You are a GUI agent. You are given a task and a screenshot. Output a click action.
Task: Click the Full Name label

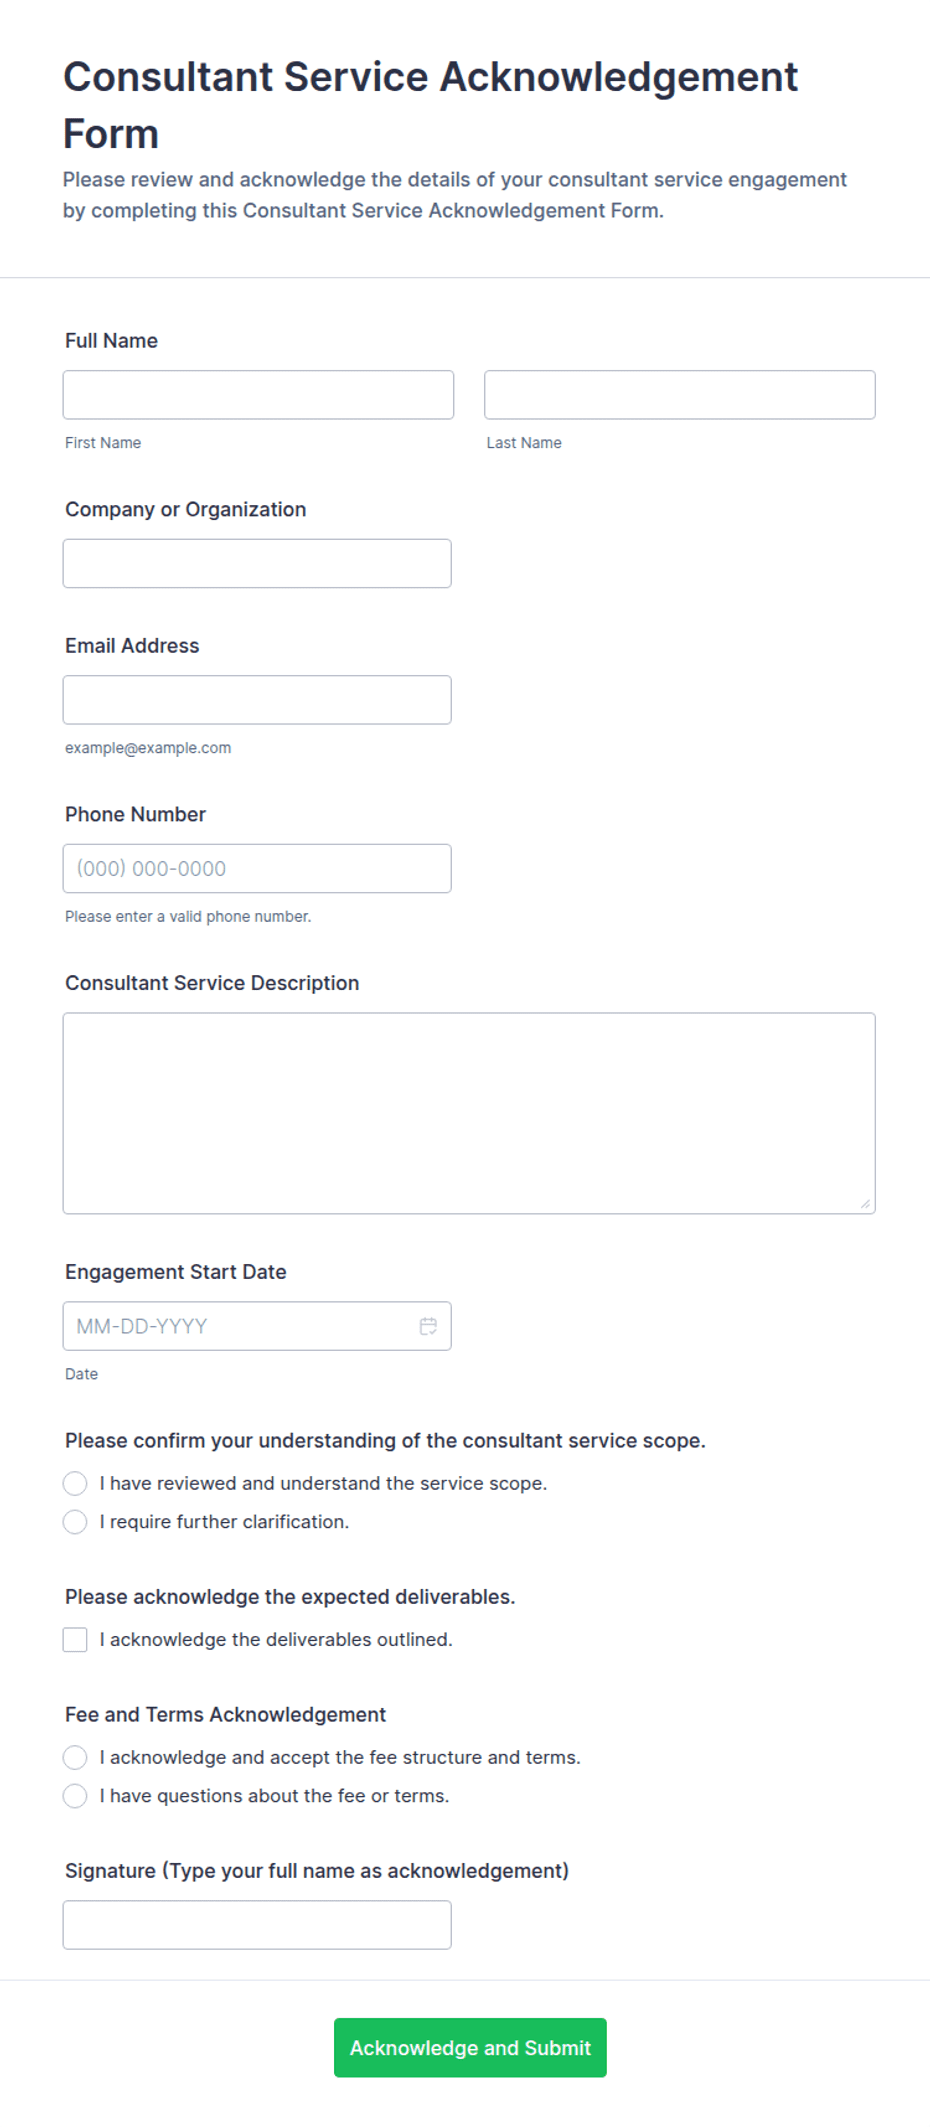pos(111,341)
